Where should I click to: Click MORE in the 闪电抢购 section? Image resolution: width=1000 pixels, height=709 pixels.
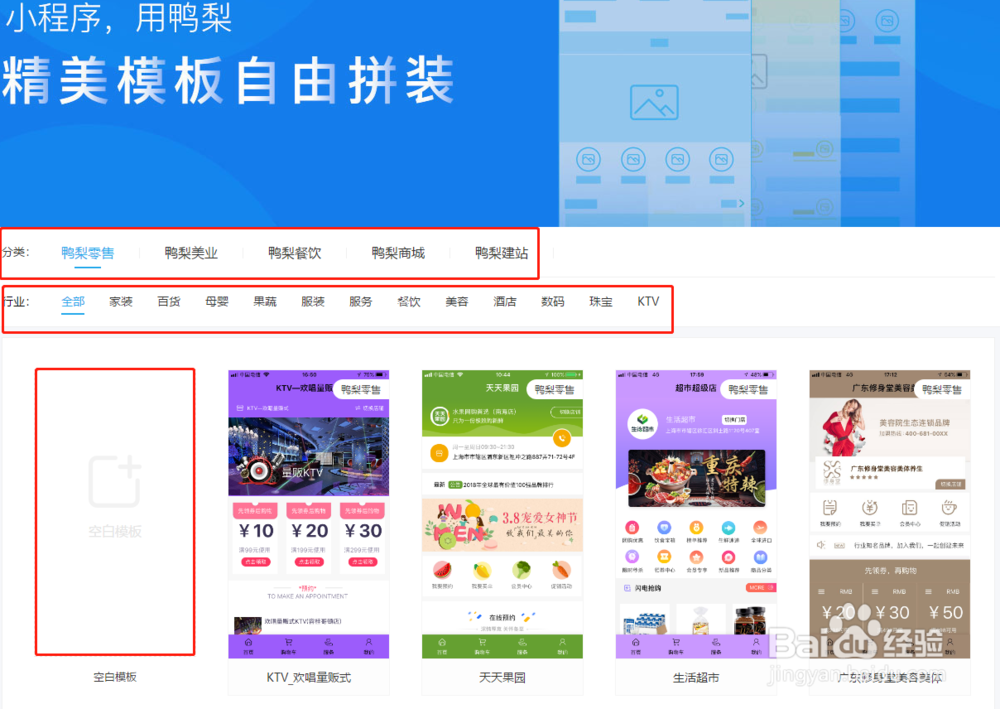pos(758,588)
